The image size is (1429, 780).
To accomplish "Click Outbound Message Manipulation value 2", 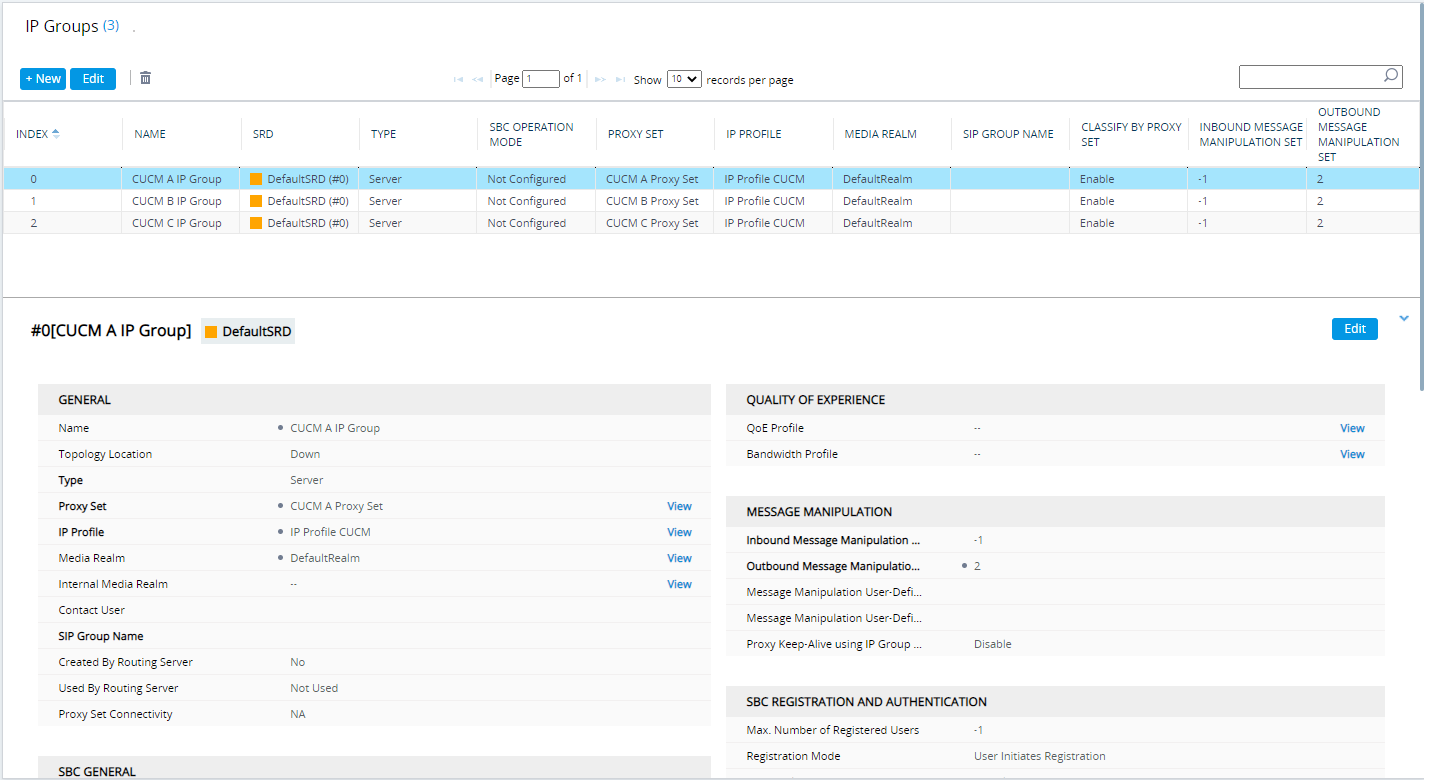I will point(977,566).
